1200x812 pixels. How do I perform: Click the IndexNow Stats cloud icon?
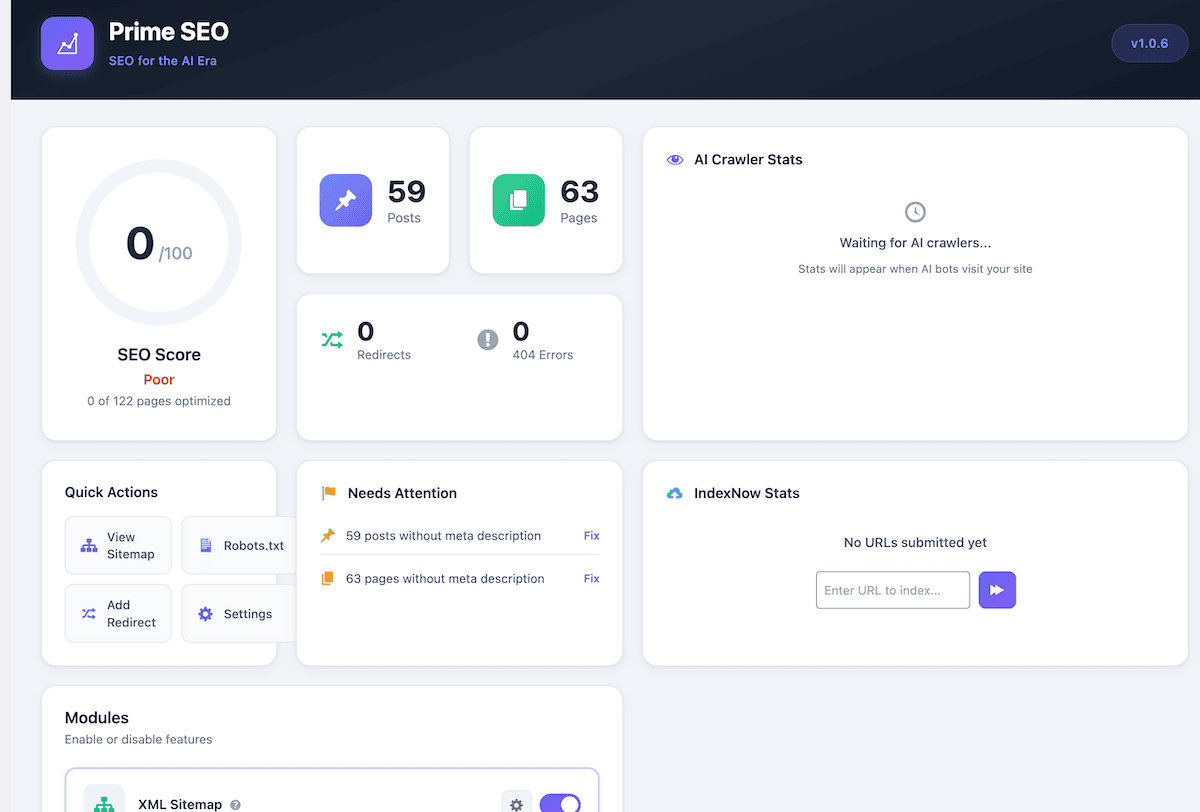[x=675, y=493]
